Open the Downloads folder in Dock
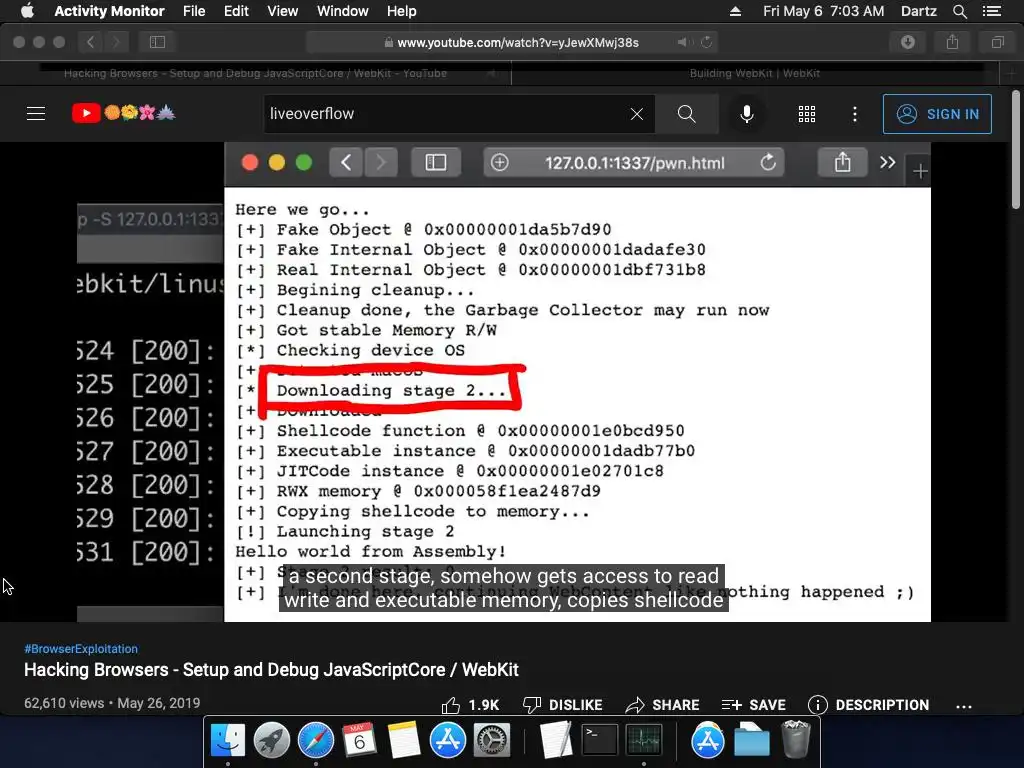This screenshot has width=1024, height=768. (752, 741)
